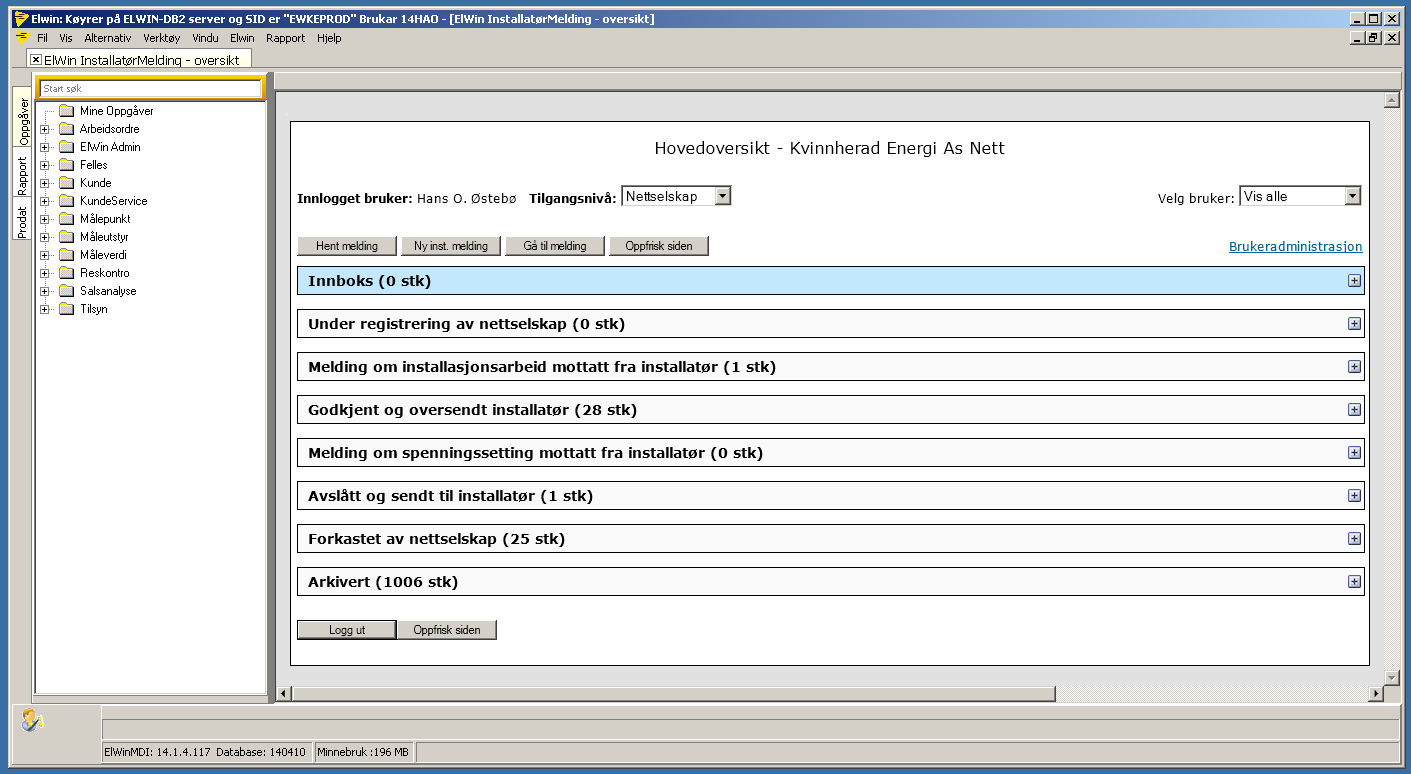Screen dimensions: 1411x774
Task: Click the user key icon in status bar
Action: point(32,720)
